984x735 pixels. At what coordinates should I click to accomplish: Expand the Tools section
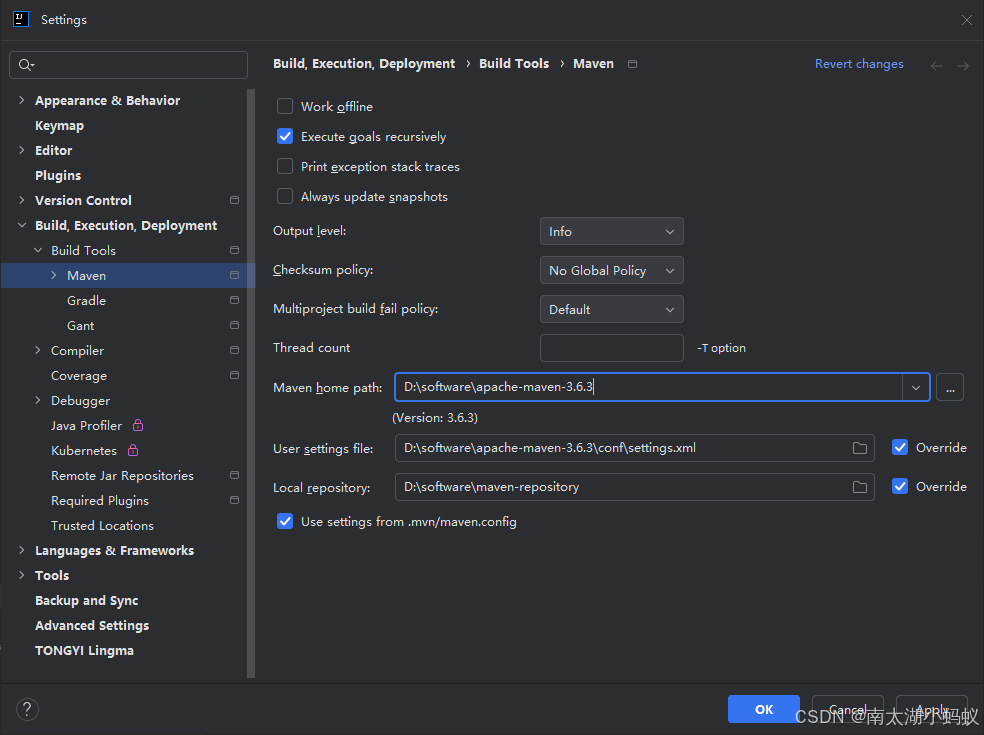[x=22, y=576]
